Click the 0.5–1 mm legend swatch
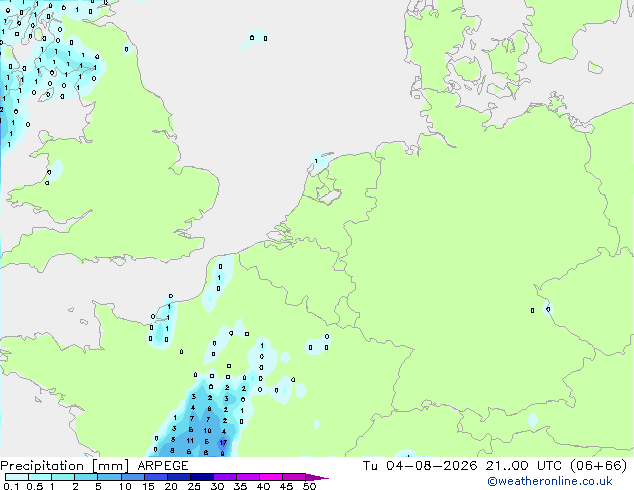 click(x=40, y=477)
